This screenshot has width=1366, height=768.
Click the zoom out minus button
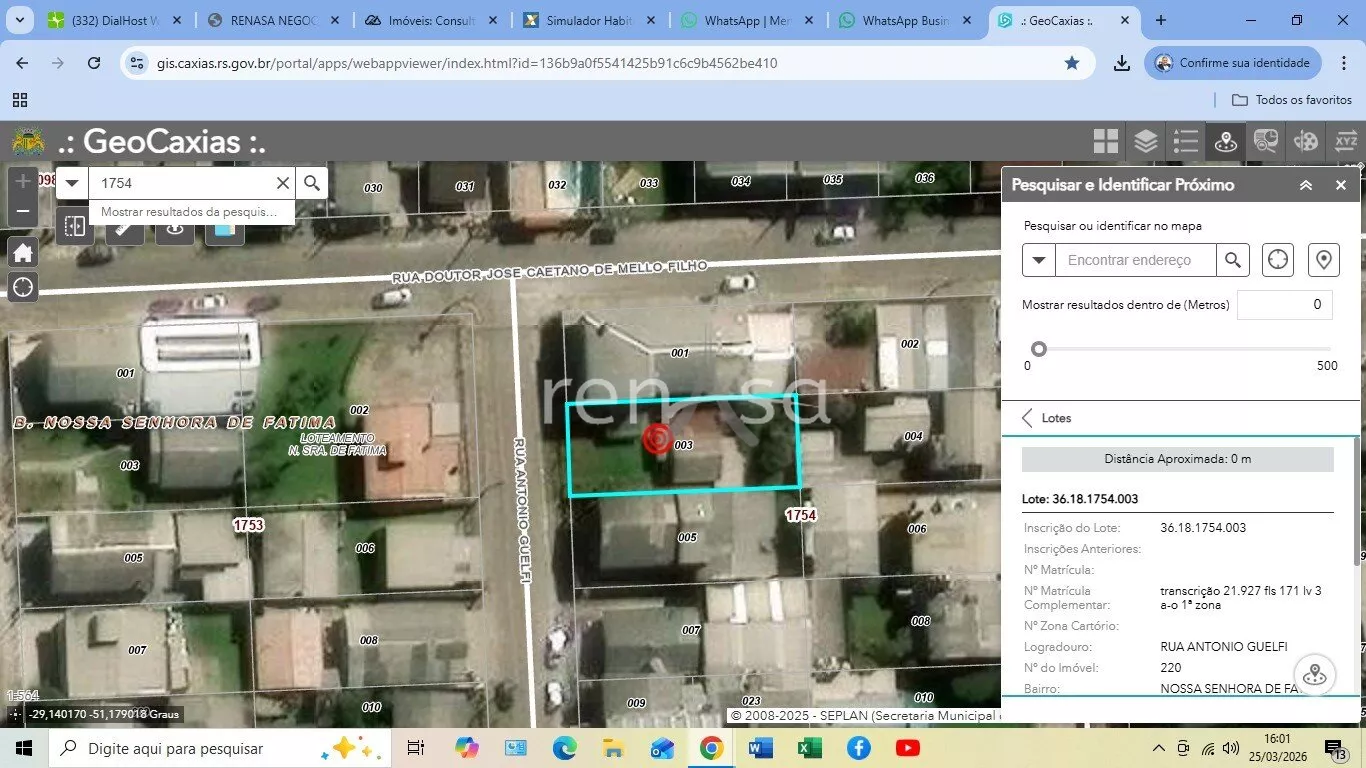pyautogui.click(x=23, y=212)
